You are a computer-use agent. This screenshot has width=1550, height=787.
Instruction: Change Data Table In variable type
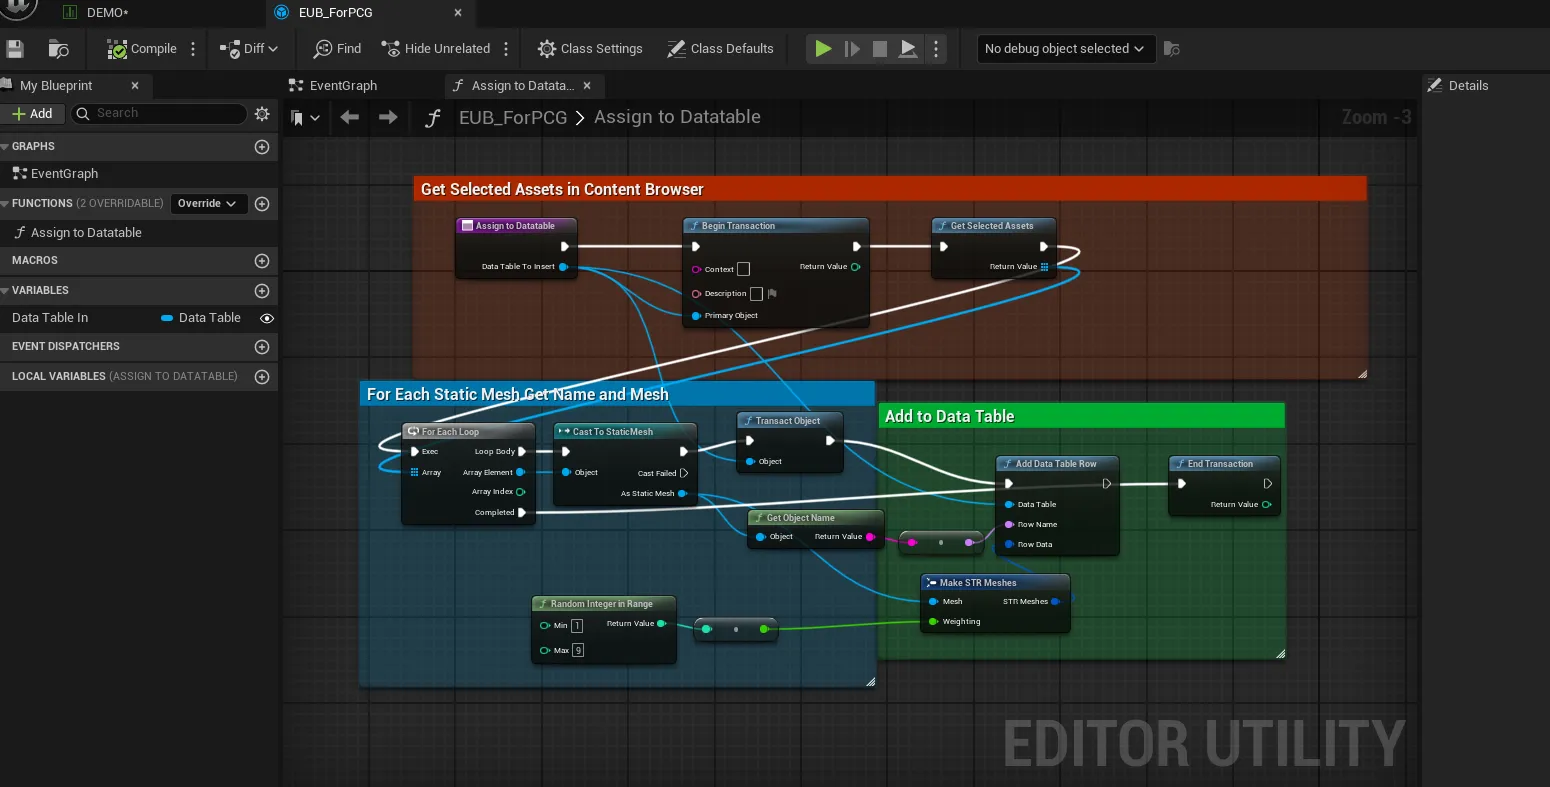click(x=201, y=317)
